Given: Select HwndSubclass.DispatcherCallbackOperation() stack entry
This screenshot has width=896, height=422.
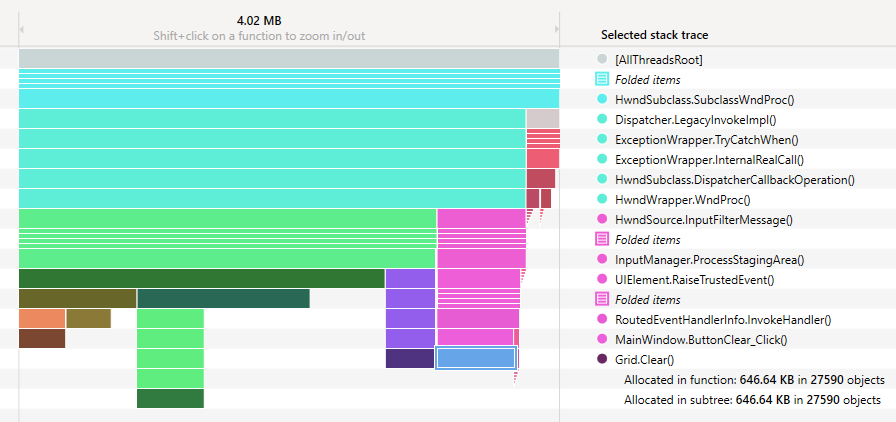Looking at the screenshot, I should point(734,179).
